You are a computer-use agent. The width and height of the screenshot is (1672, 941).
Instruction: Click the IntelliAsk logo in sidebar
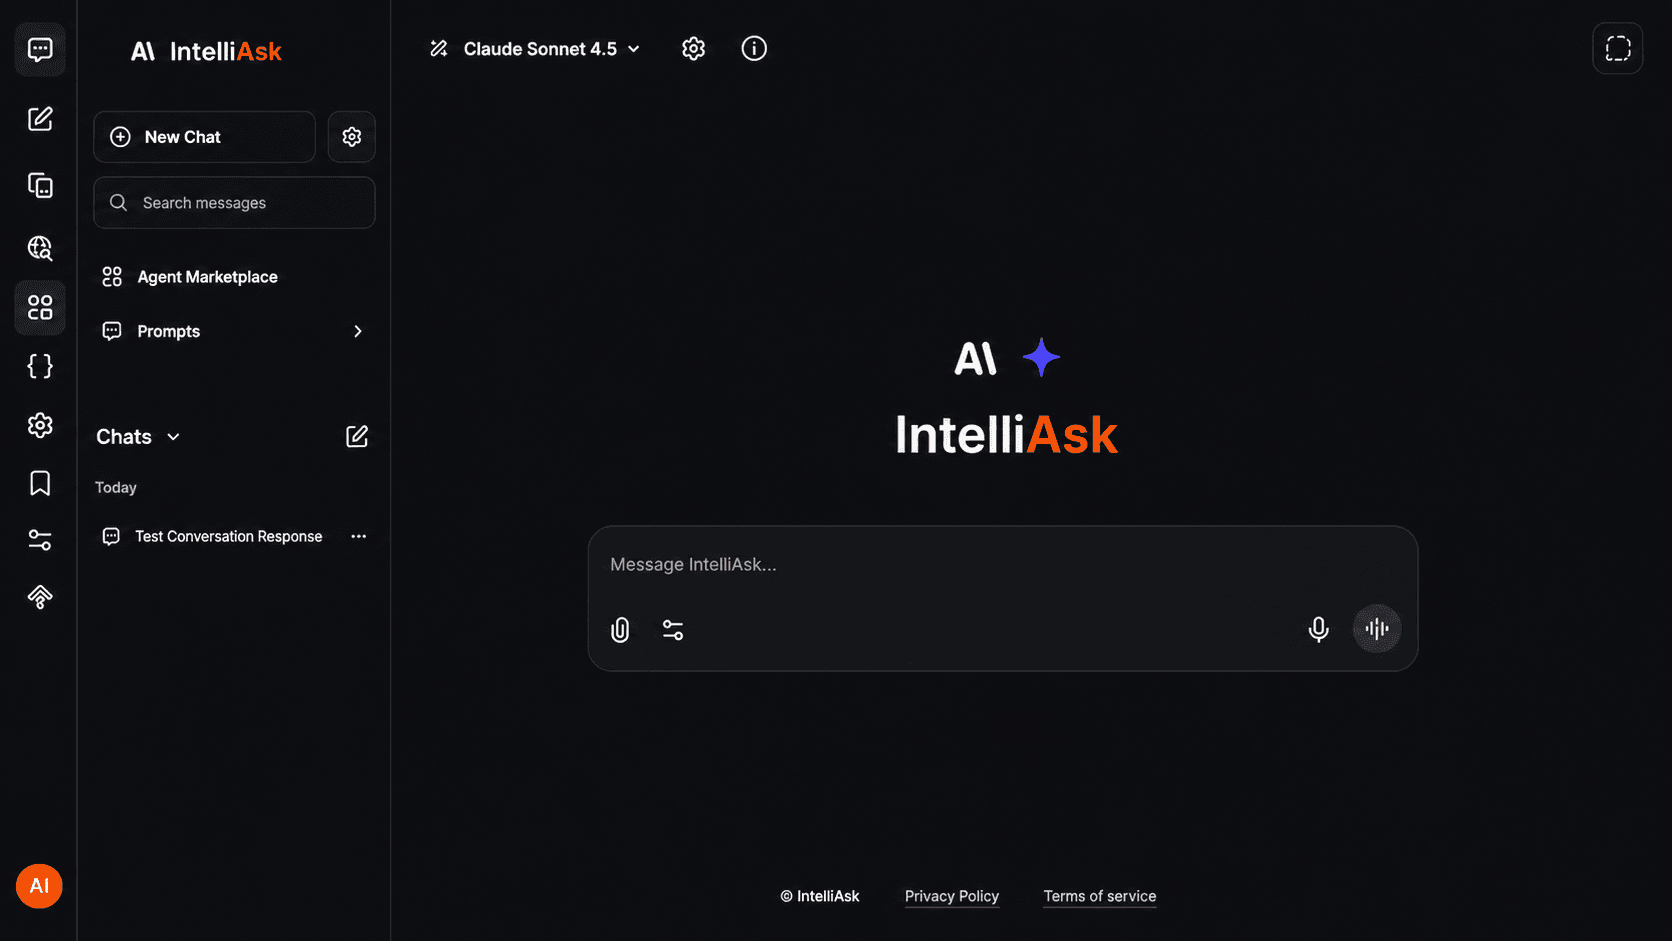pyautogui.click(x=206, y=51)
